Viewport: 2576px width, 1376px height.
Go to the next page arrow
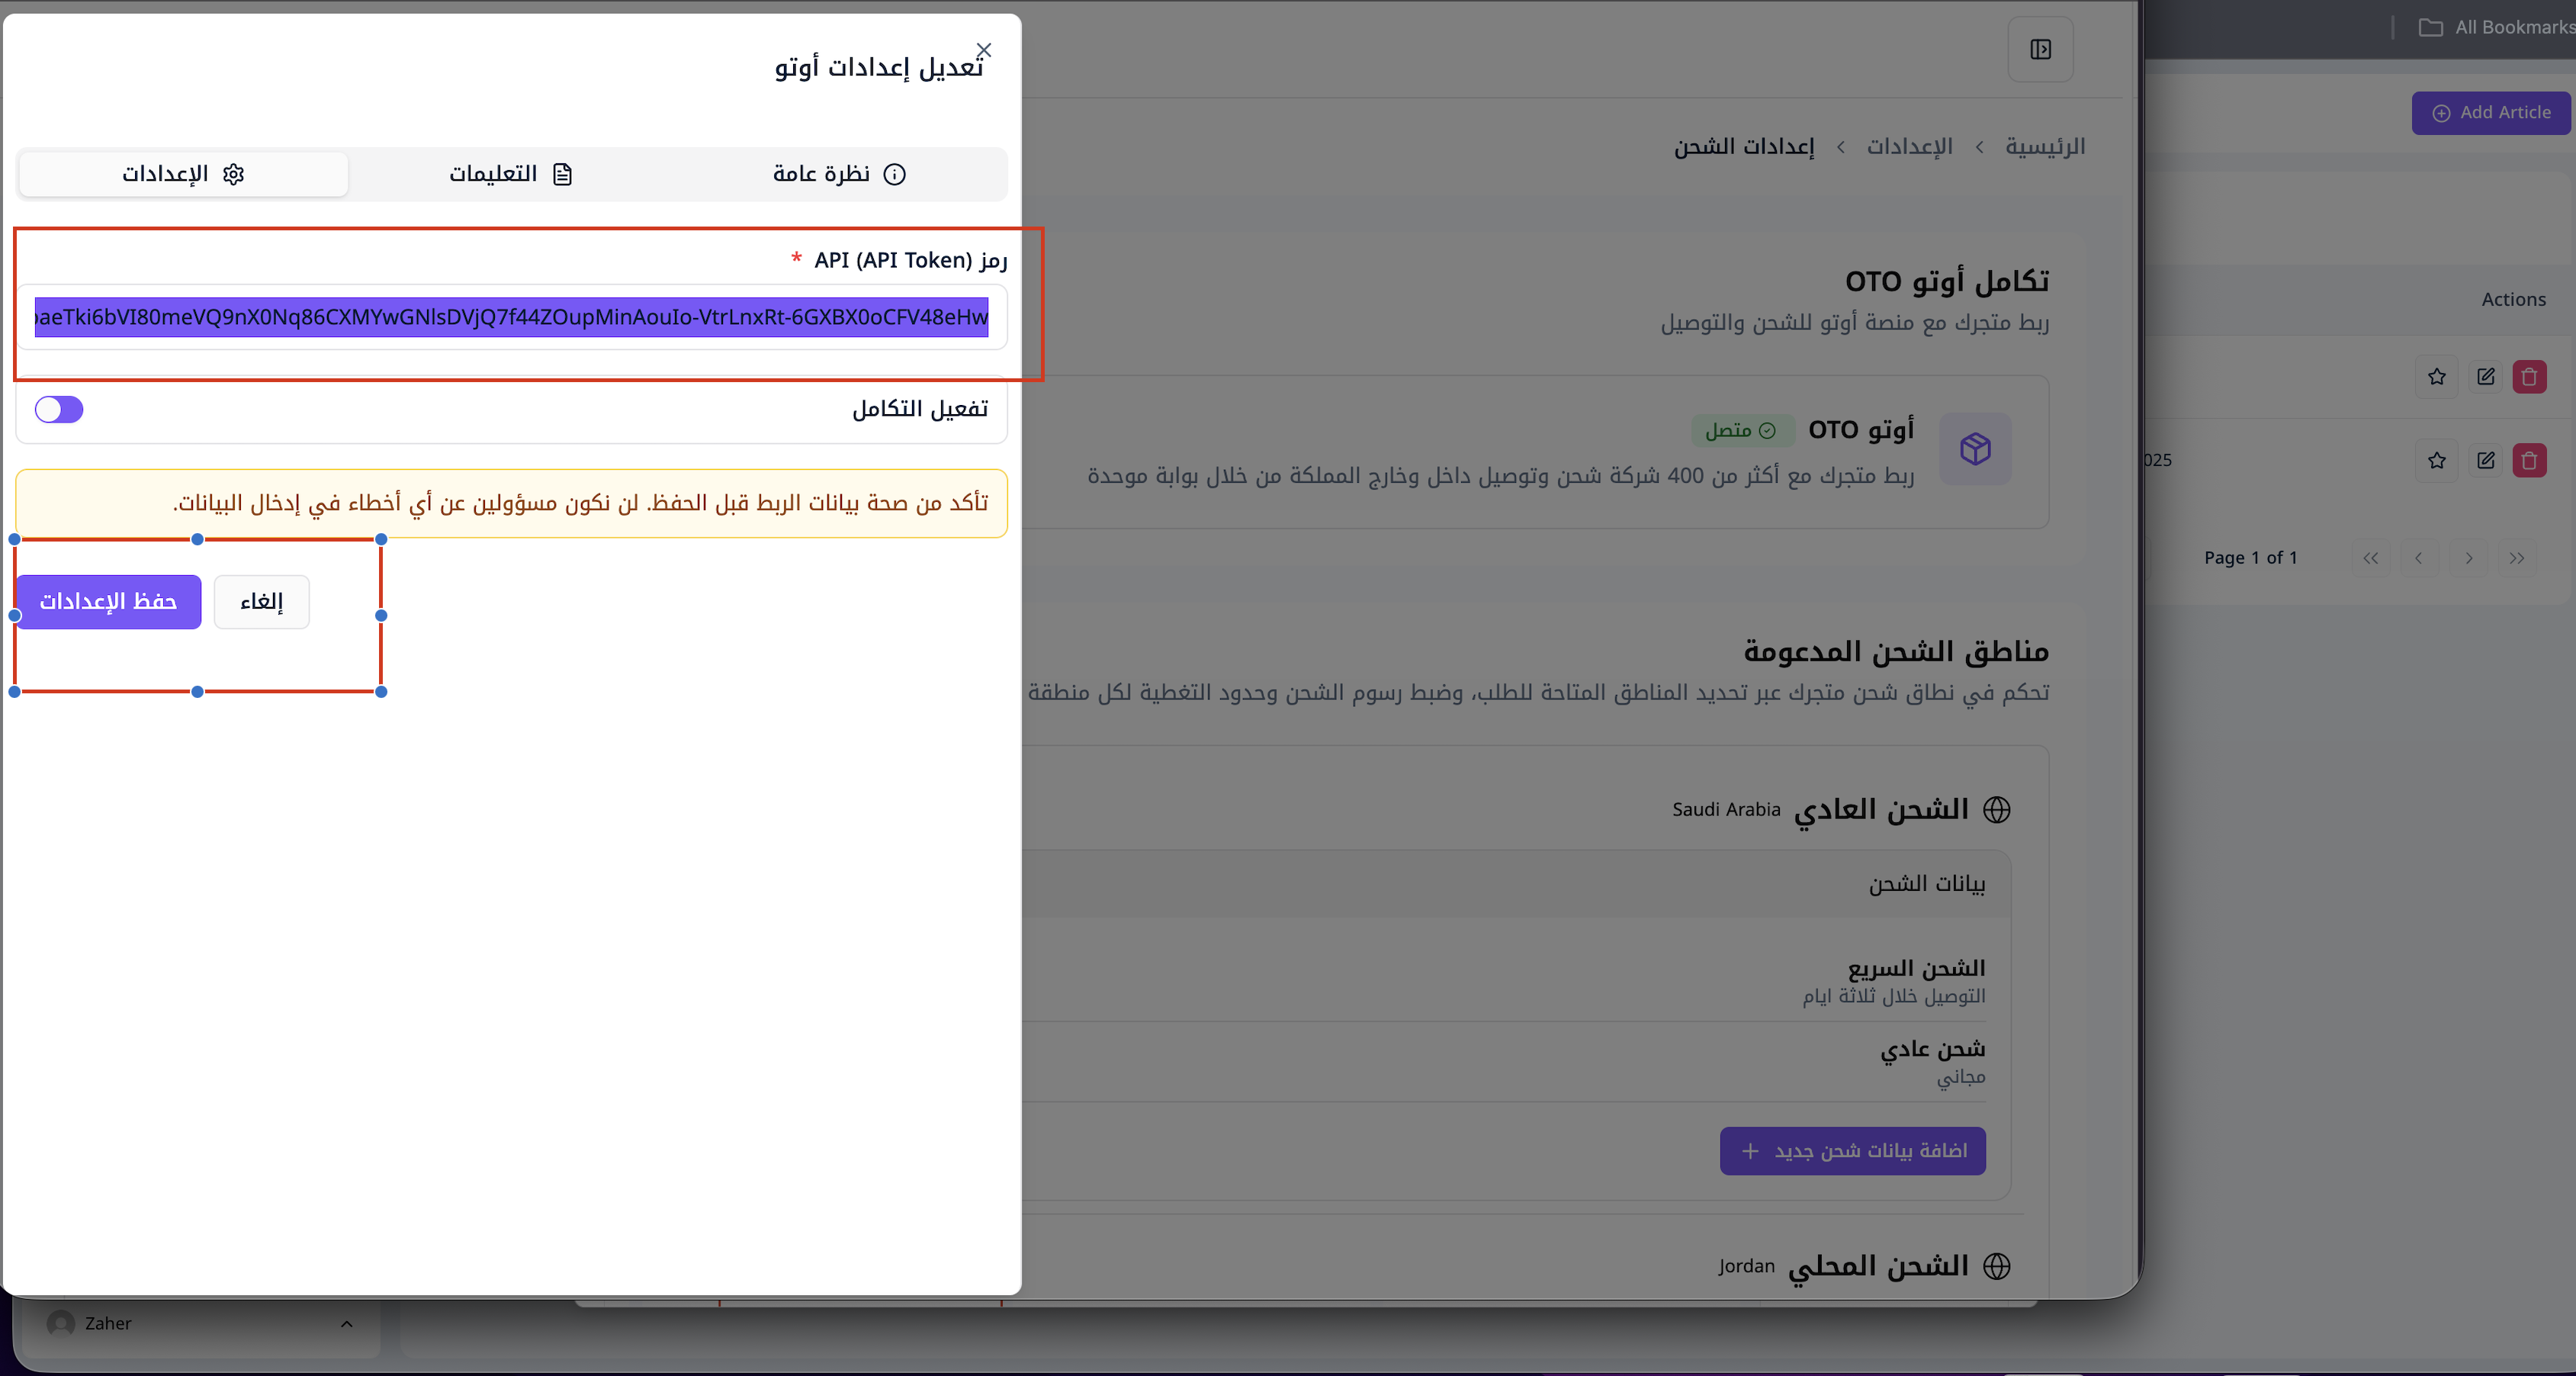[2468, 558]
